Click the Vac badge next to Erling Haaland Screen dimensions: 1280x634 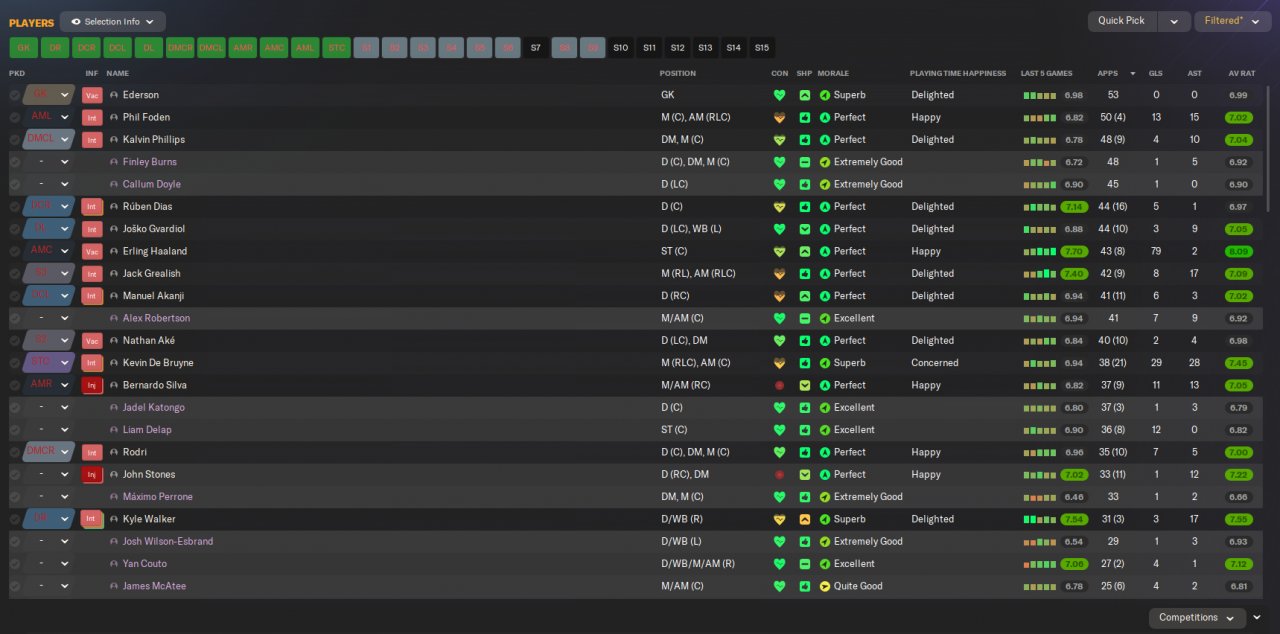pyautogui.click(x=93, y=251)
